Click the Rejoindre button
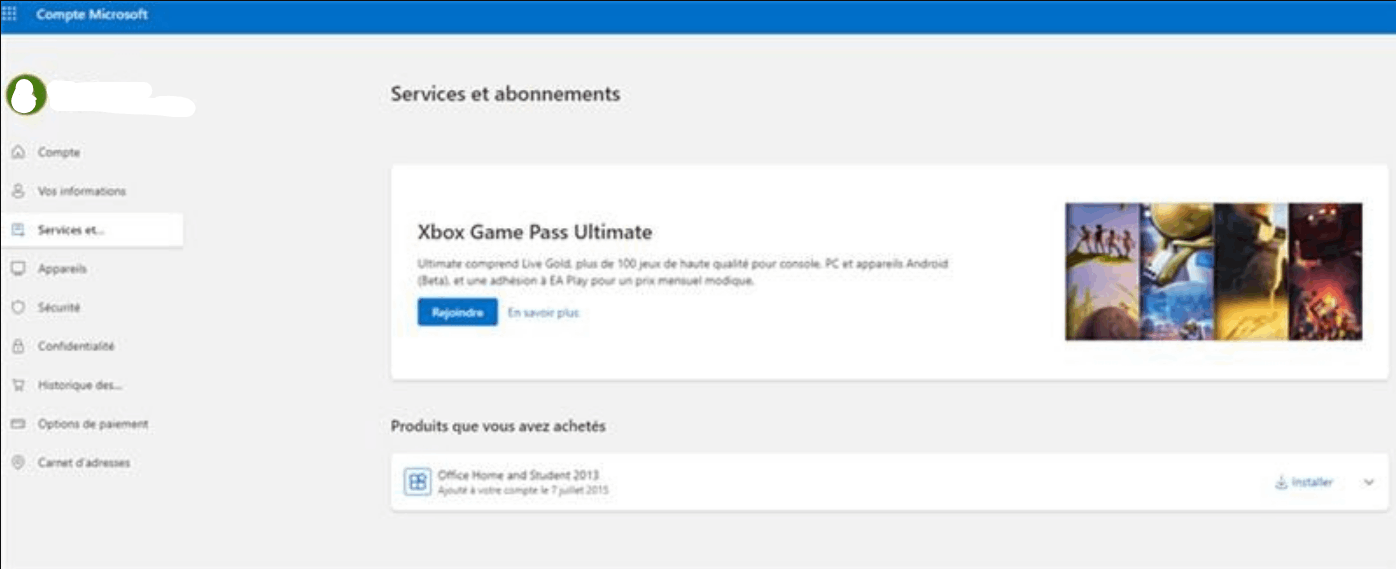This screenshot has height=569, width=1396. tap(457, 313)
